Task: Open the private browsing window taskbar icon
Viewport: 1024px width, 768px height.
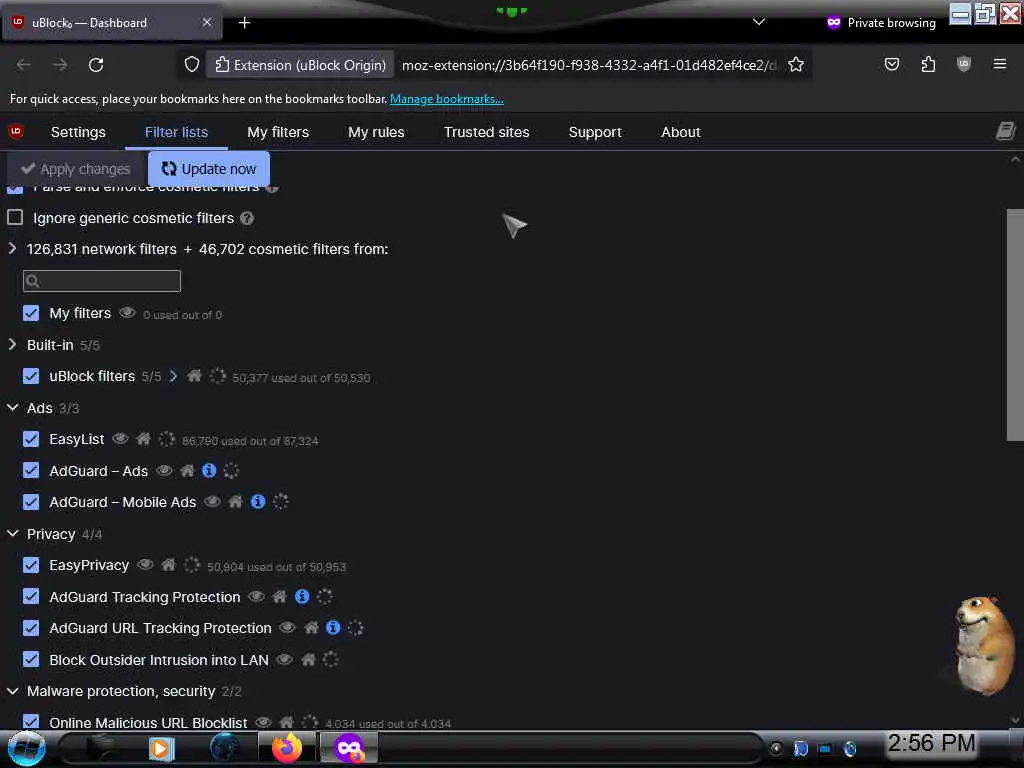Action: coord(349,748)
